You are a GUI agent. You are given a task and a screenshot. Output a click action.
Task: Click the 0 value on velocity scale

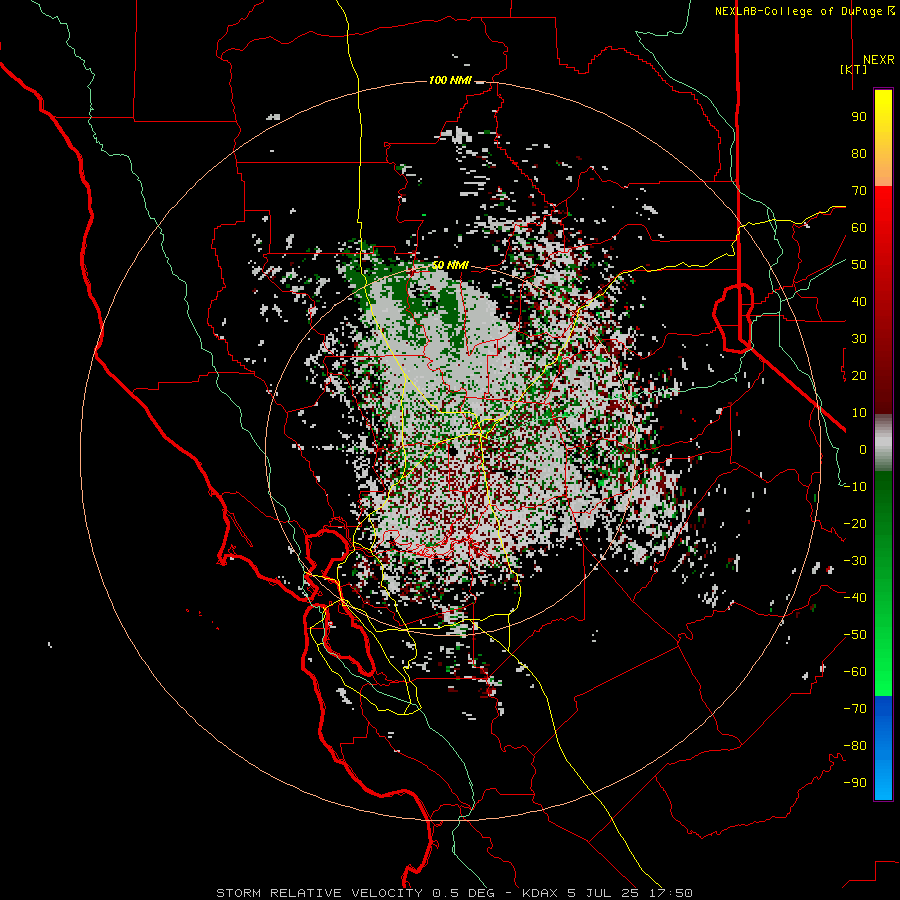pos(863,450)
